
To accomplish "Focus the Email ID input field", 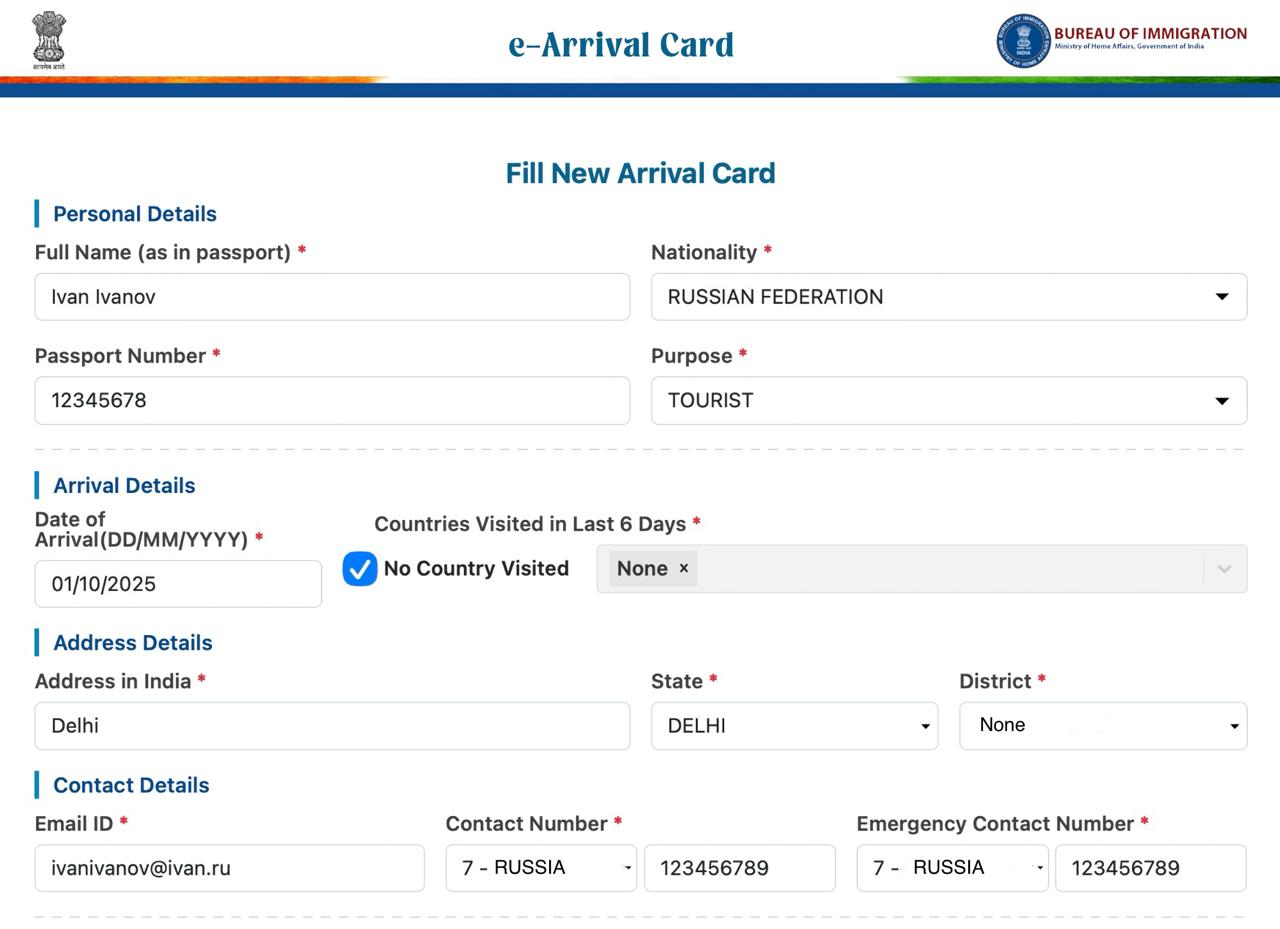I will (229, 868).
